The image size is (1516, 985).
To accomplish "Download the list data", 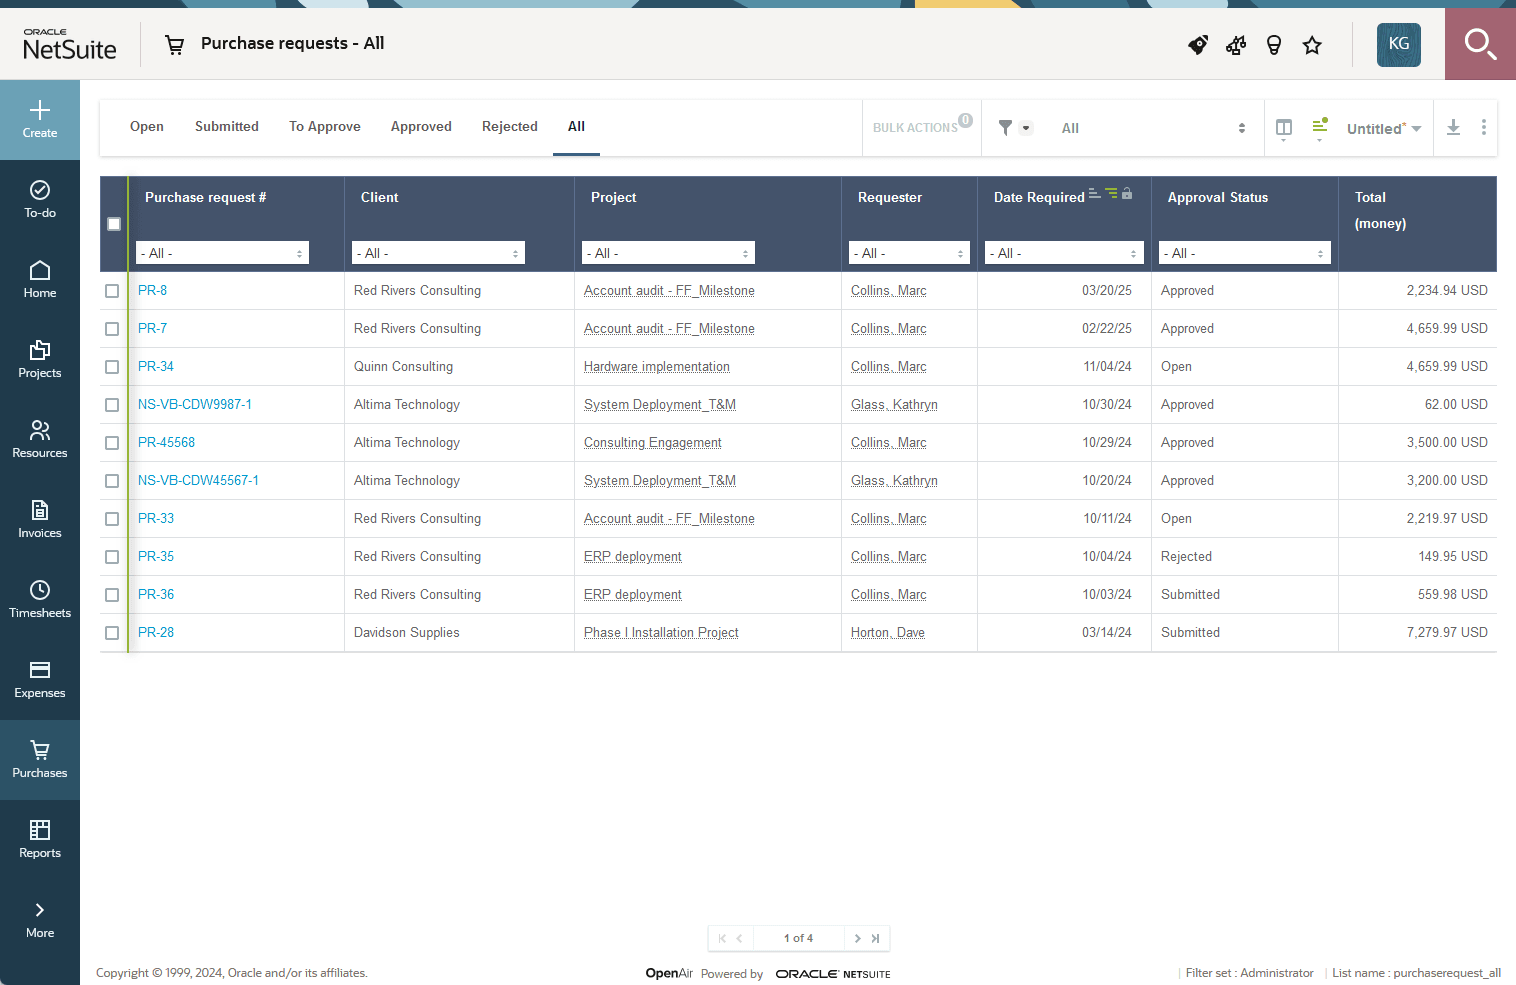I will [1454, 128].
